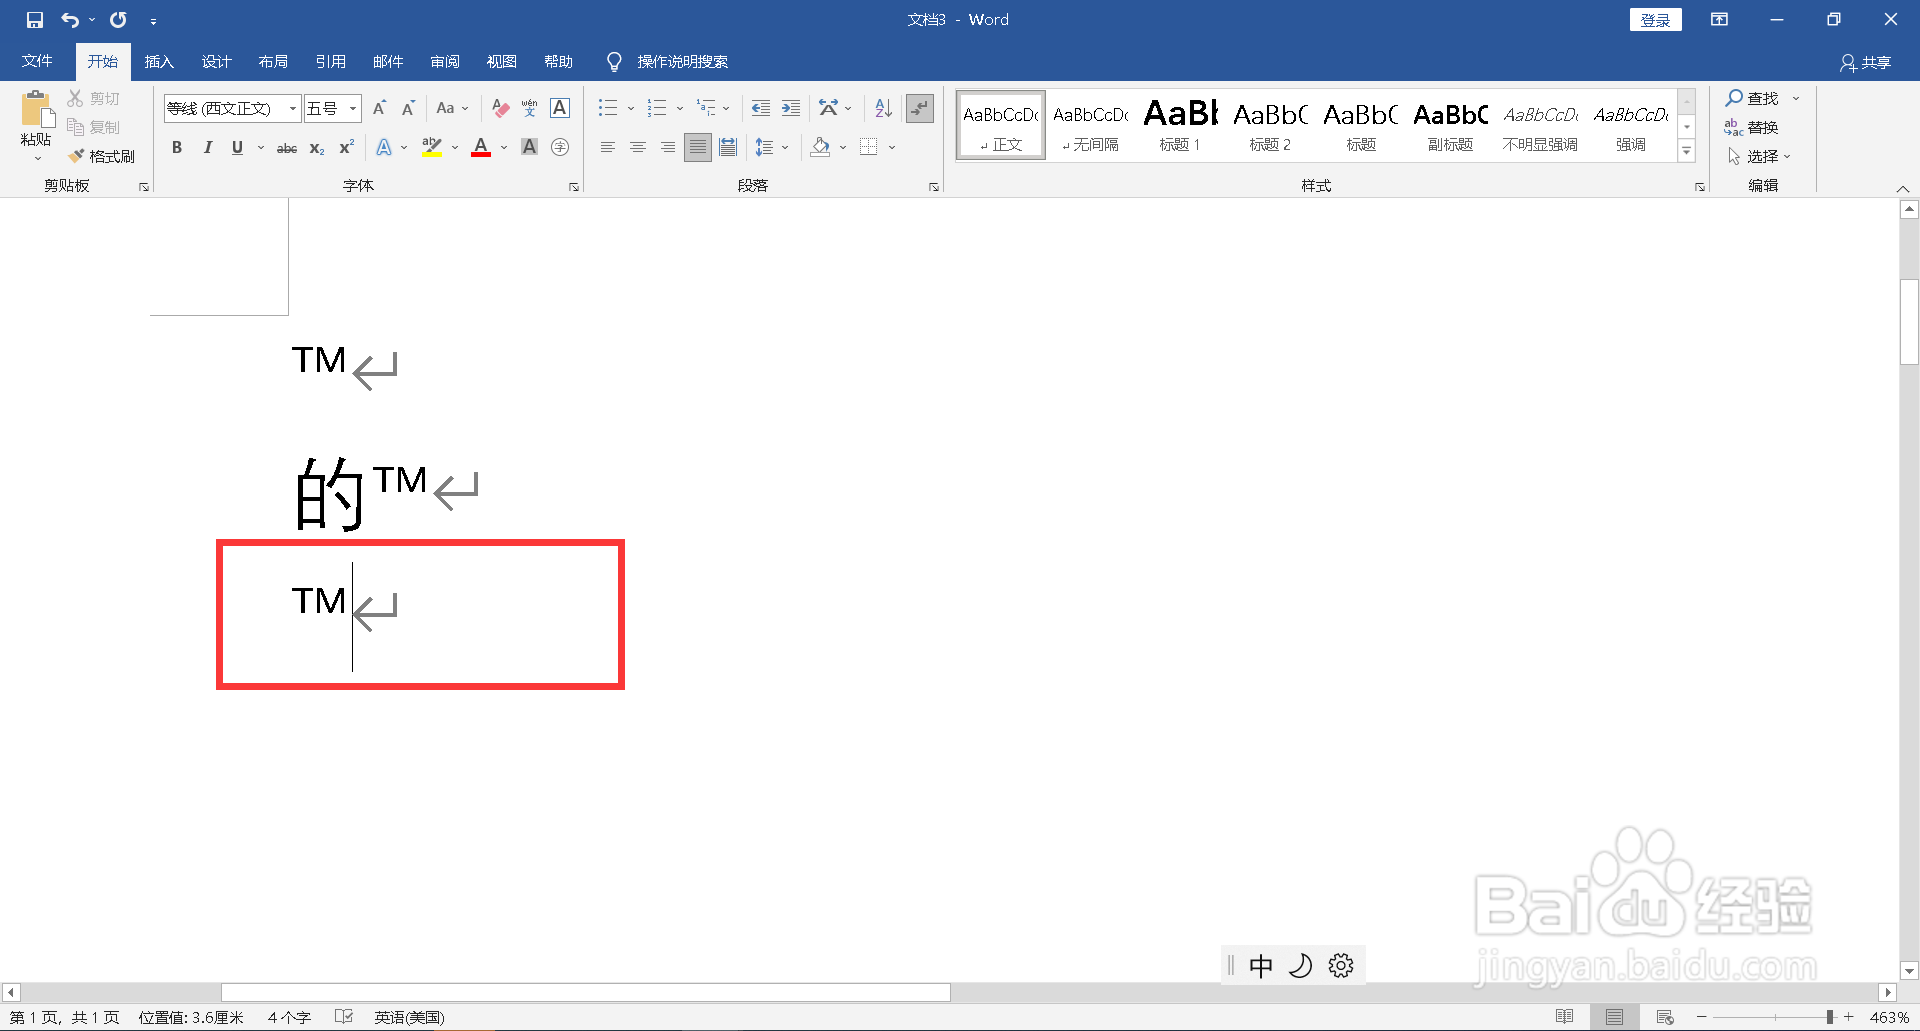Toggle justified paragraph alignment

[x=698, y=147]
